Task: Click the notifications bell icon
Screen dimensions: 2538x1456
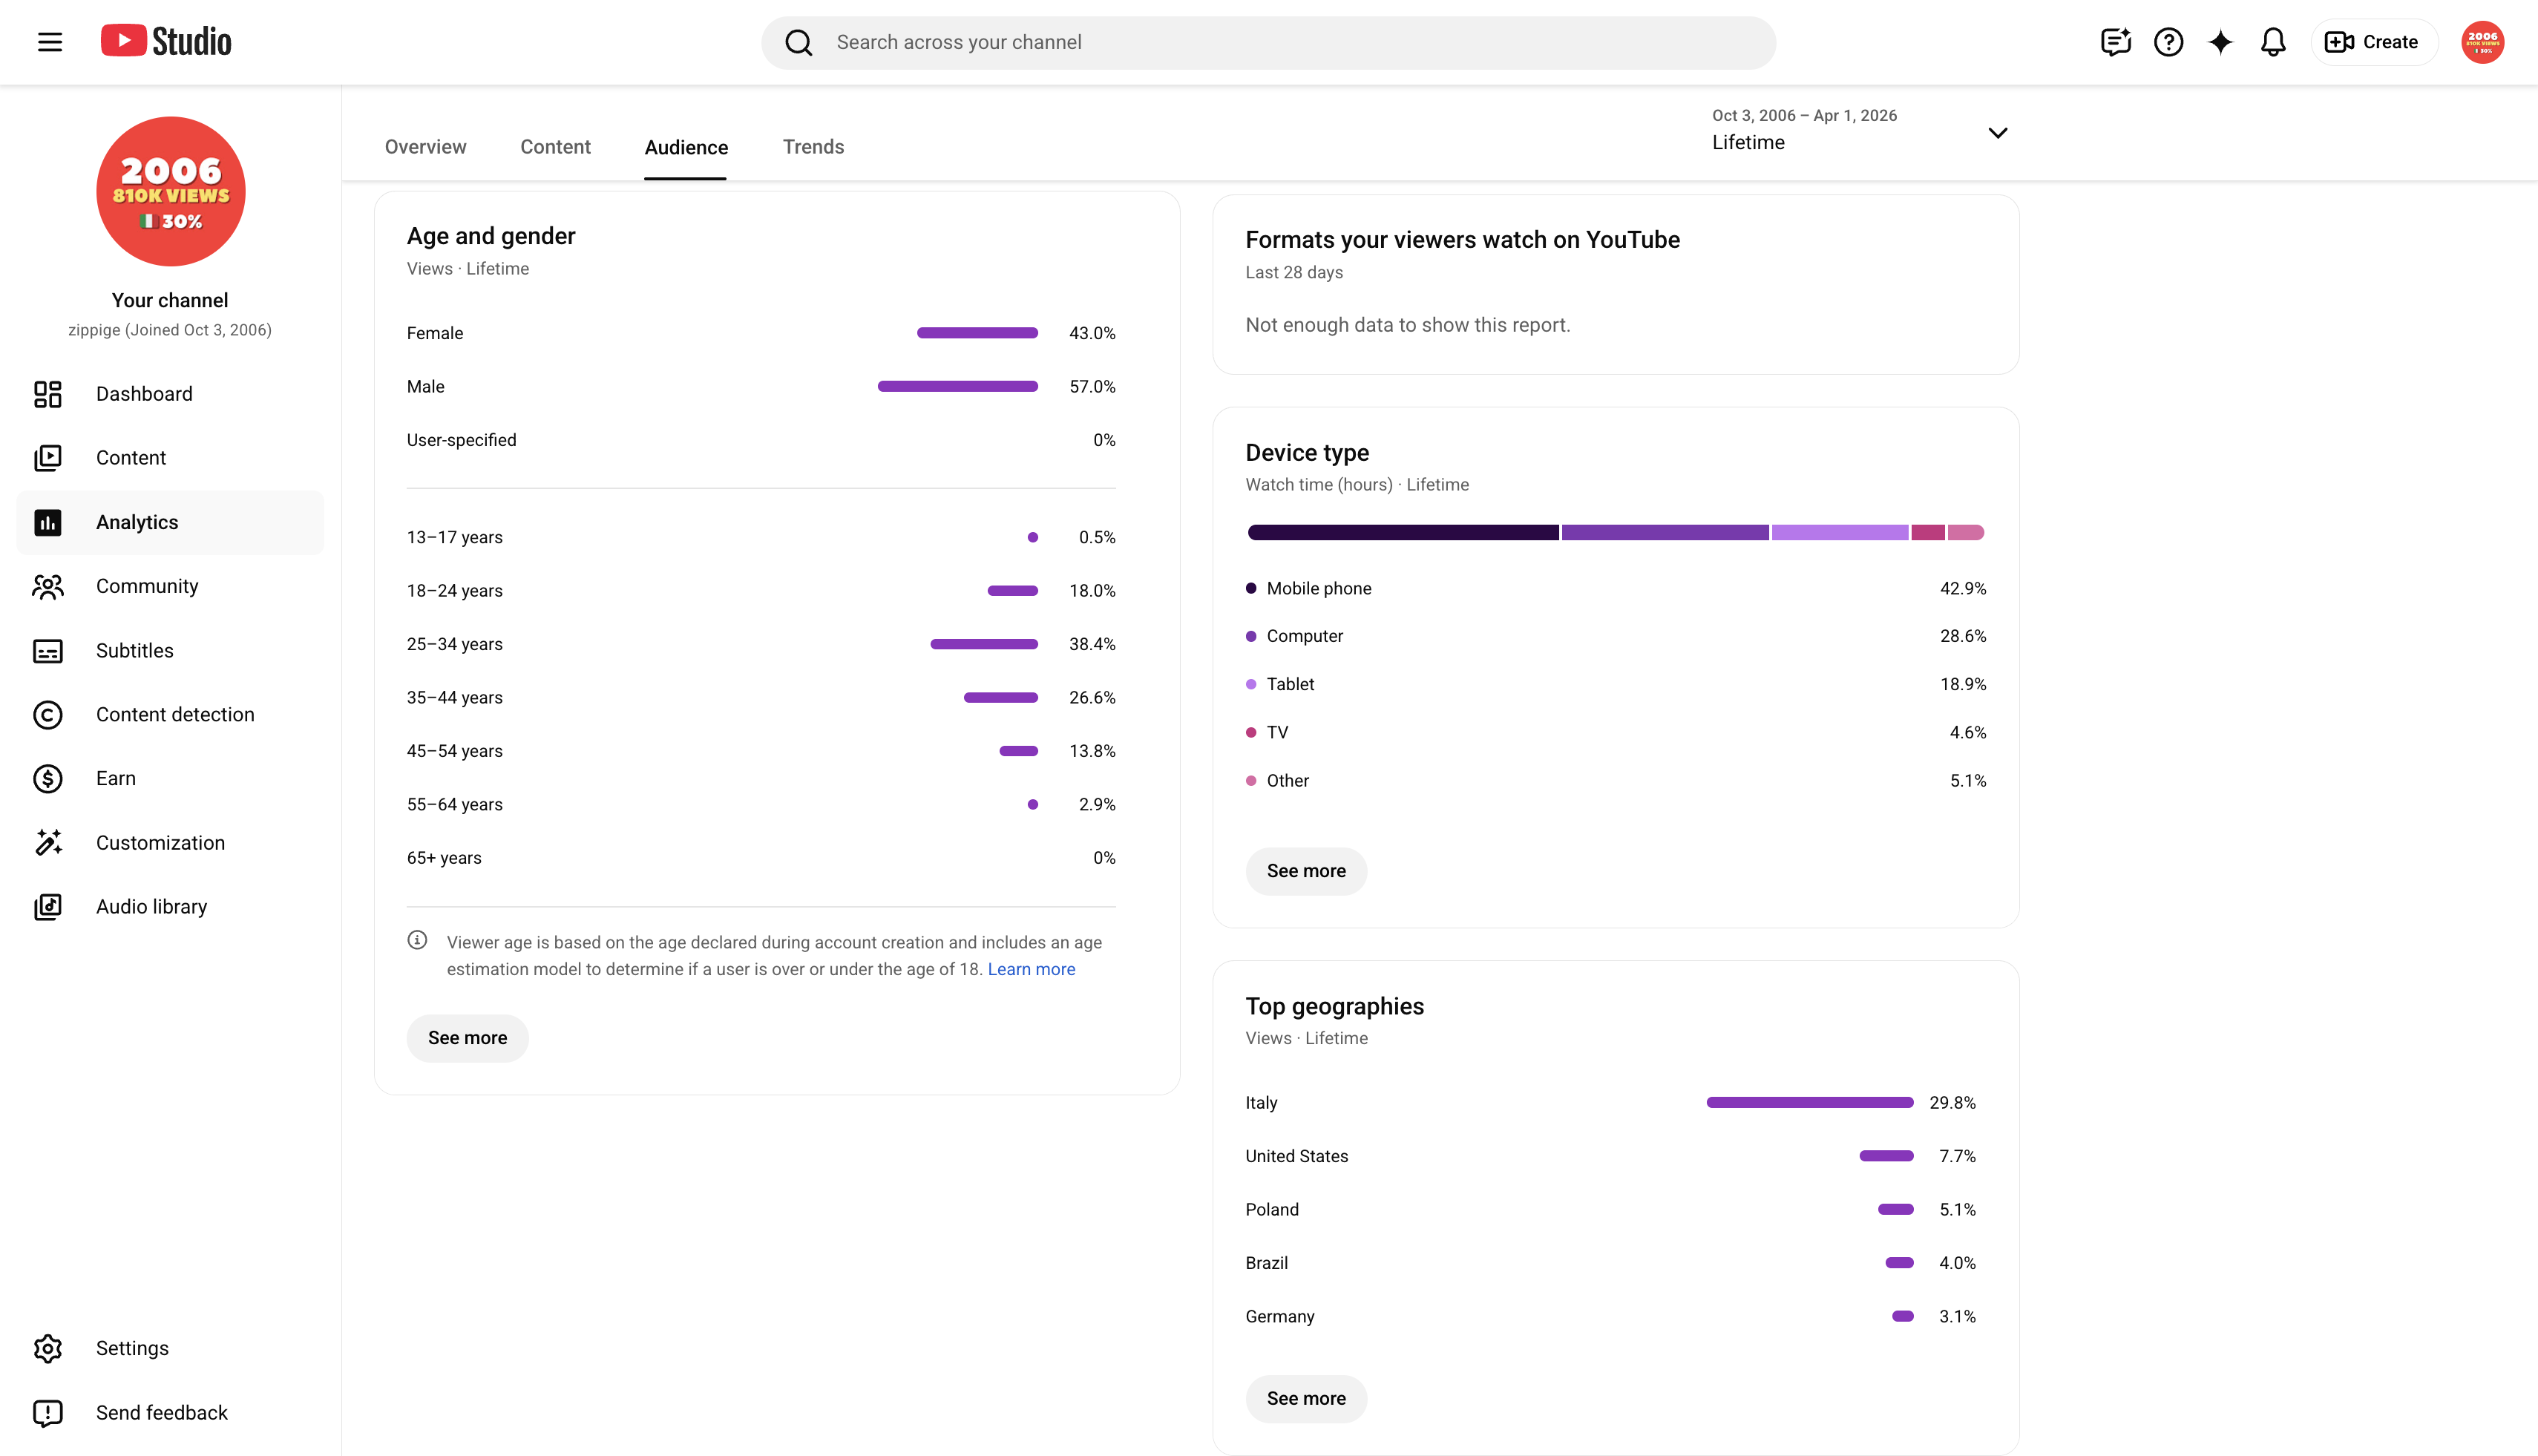Action: point(2273,42)
